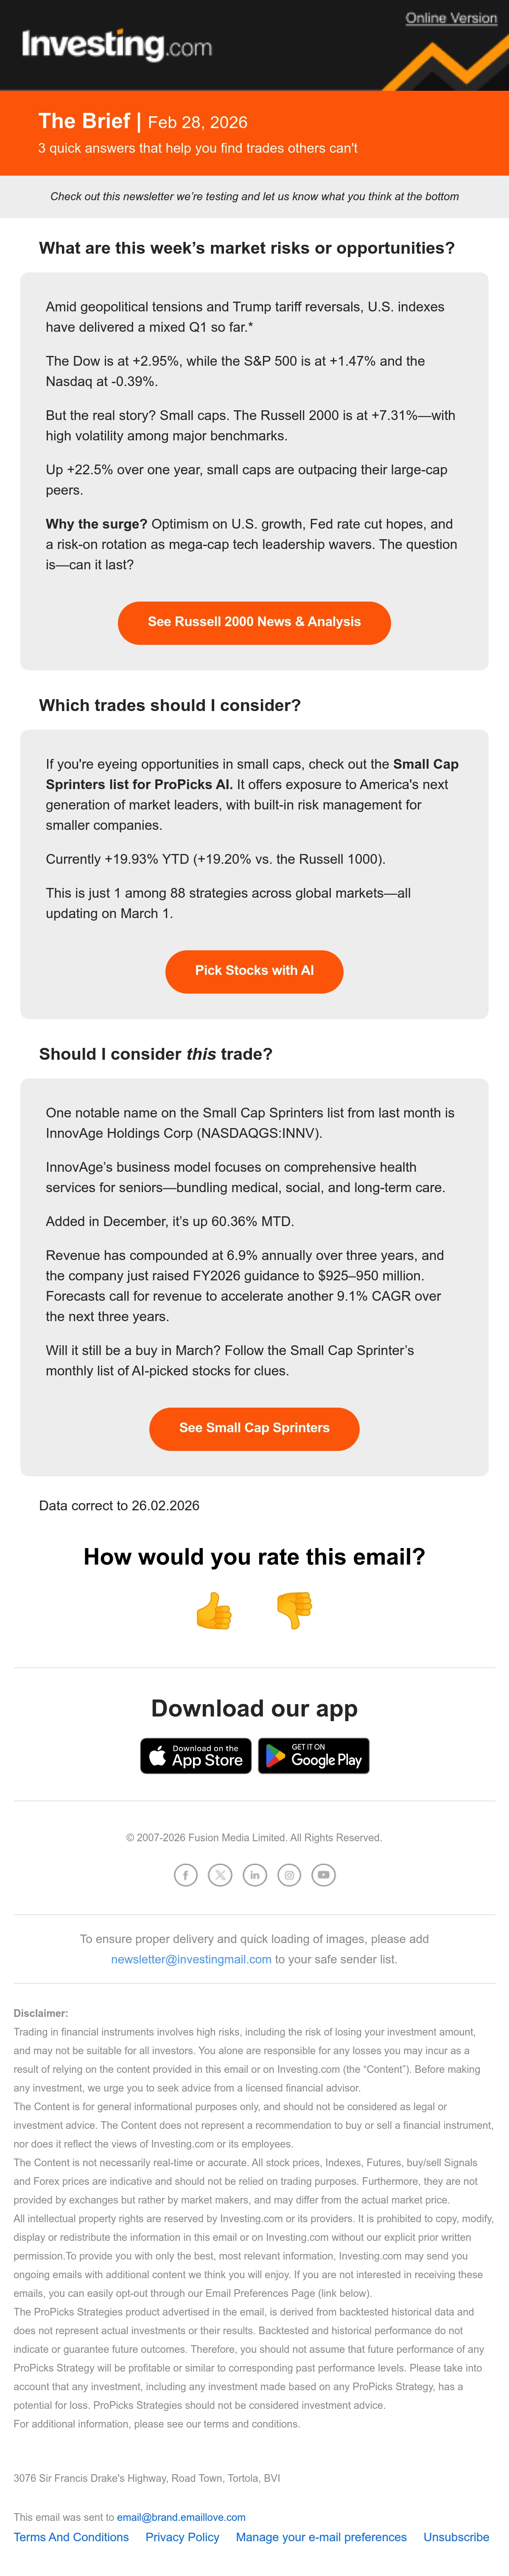
Task: Open the Facebook social icon
Action: click(186, 1875)
